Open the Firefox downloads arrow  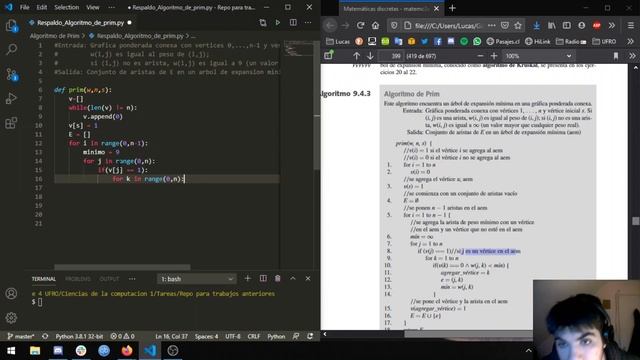click(x=536, y=25)
